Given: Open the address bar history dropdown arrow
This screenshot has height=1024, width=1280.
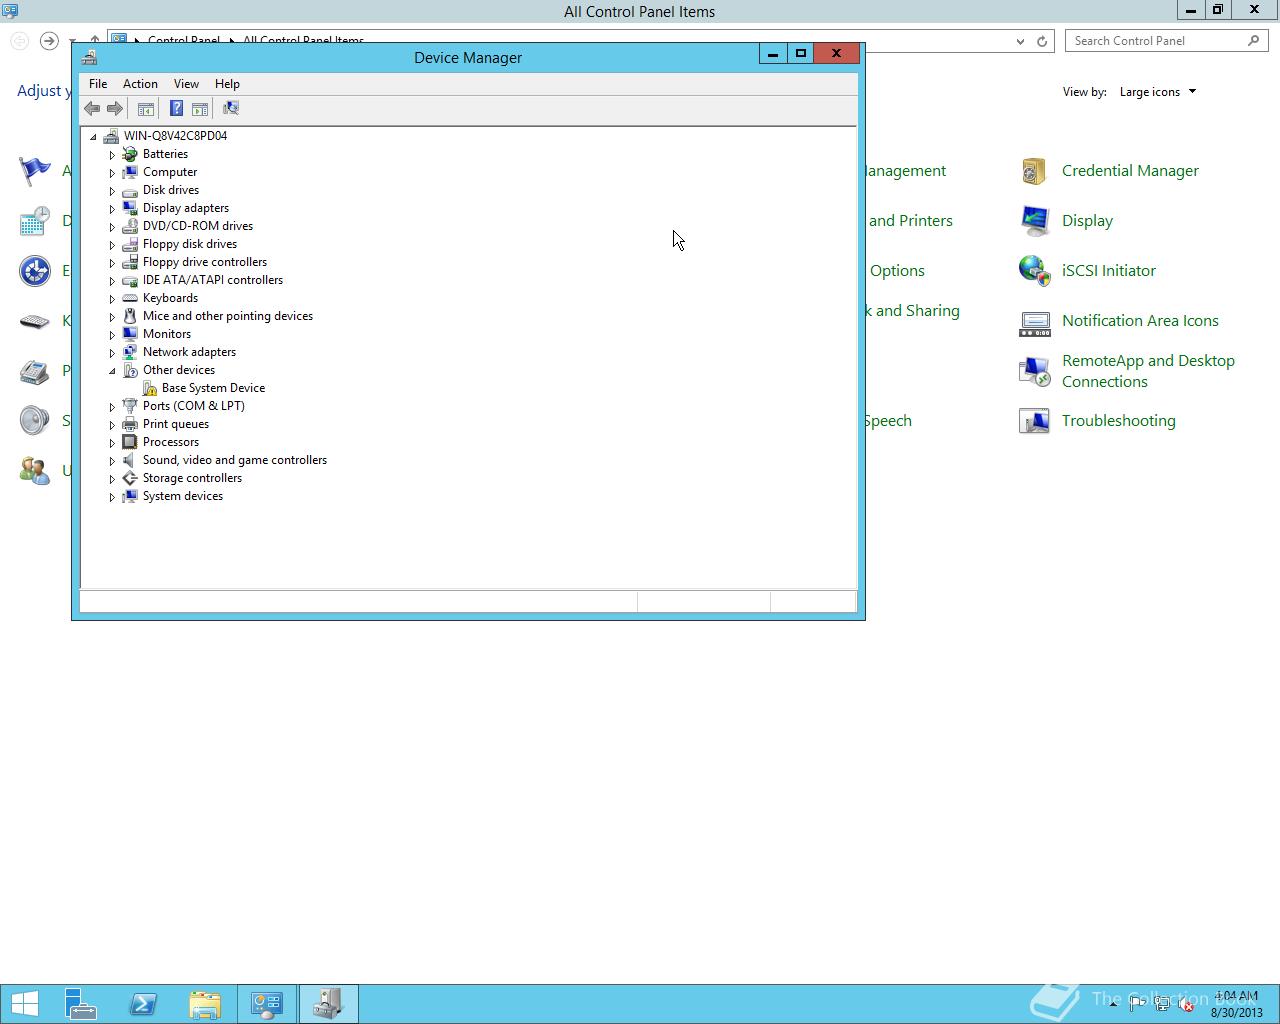Looking at the screenshot, I should click(1020, 41).
